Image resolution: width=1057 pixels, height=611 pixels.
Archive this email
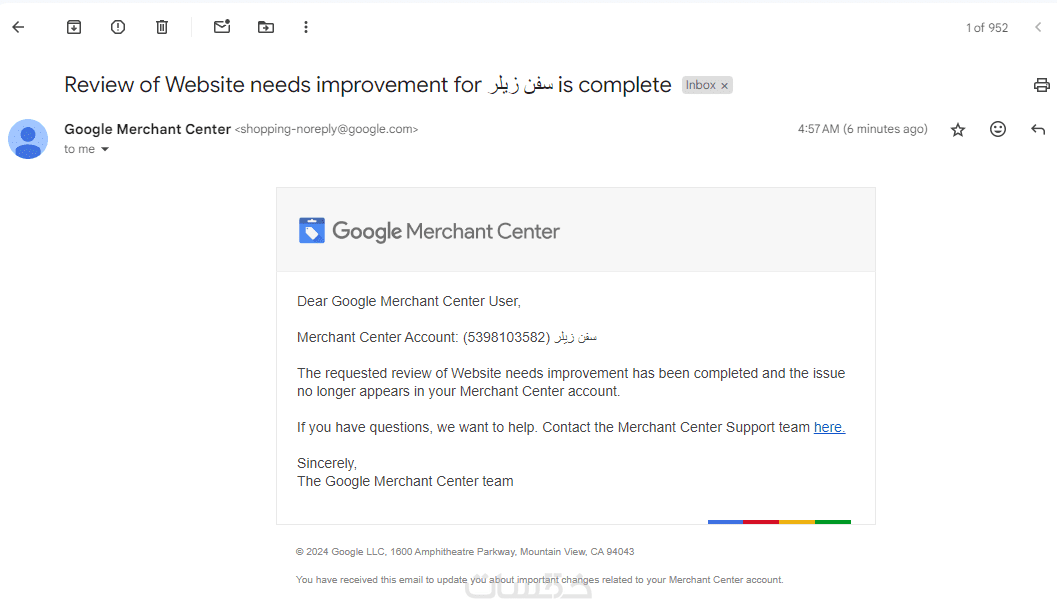[74, 27]
